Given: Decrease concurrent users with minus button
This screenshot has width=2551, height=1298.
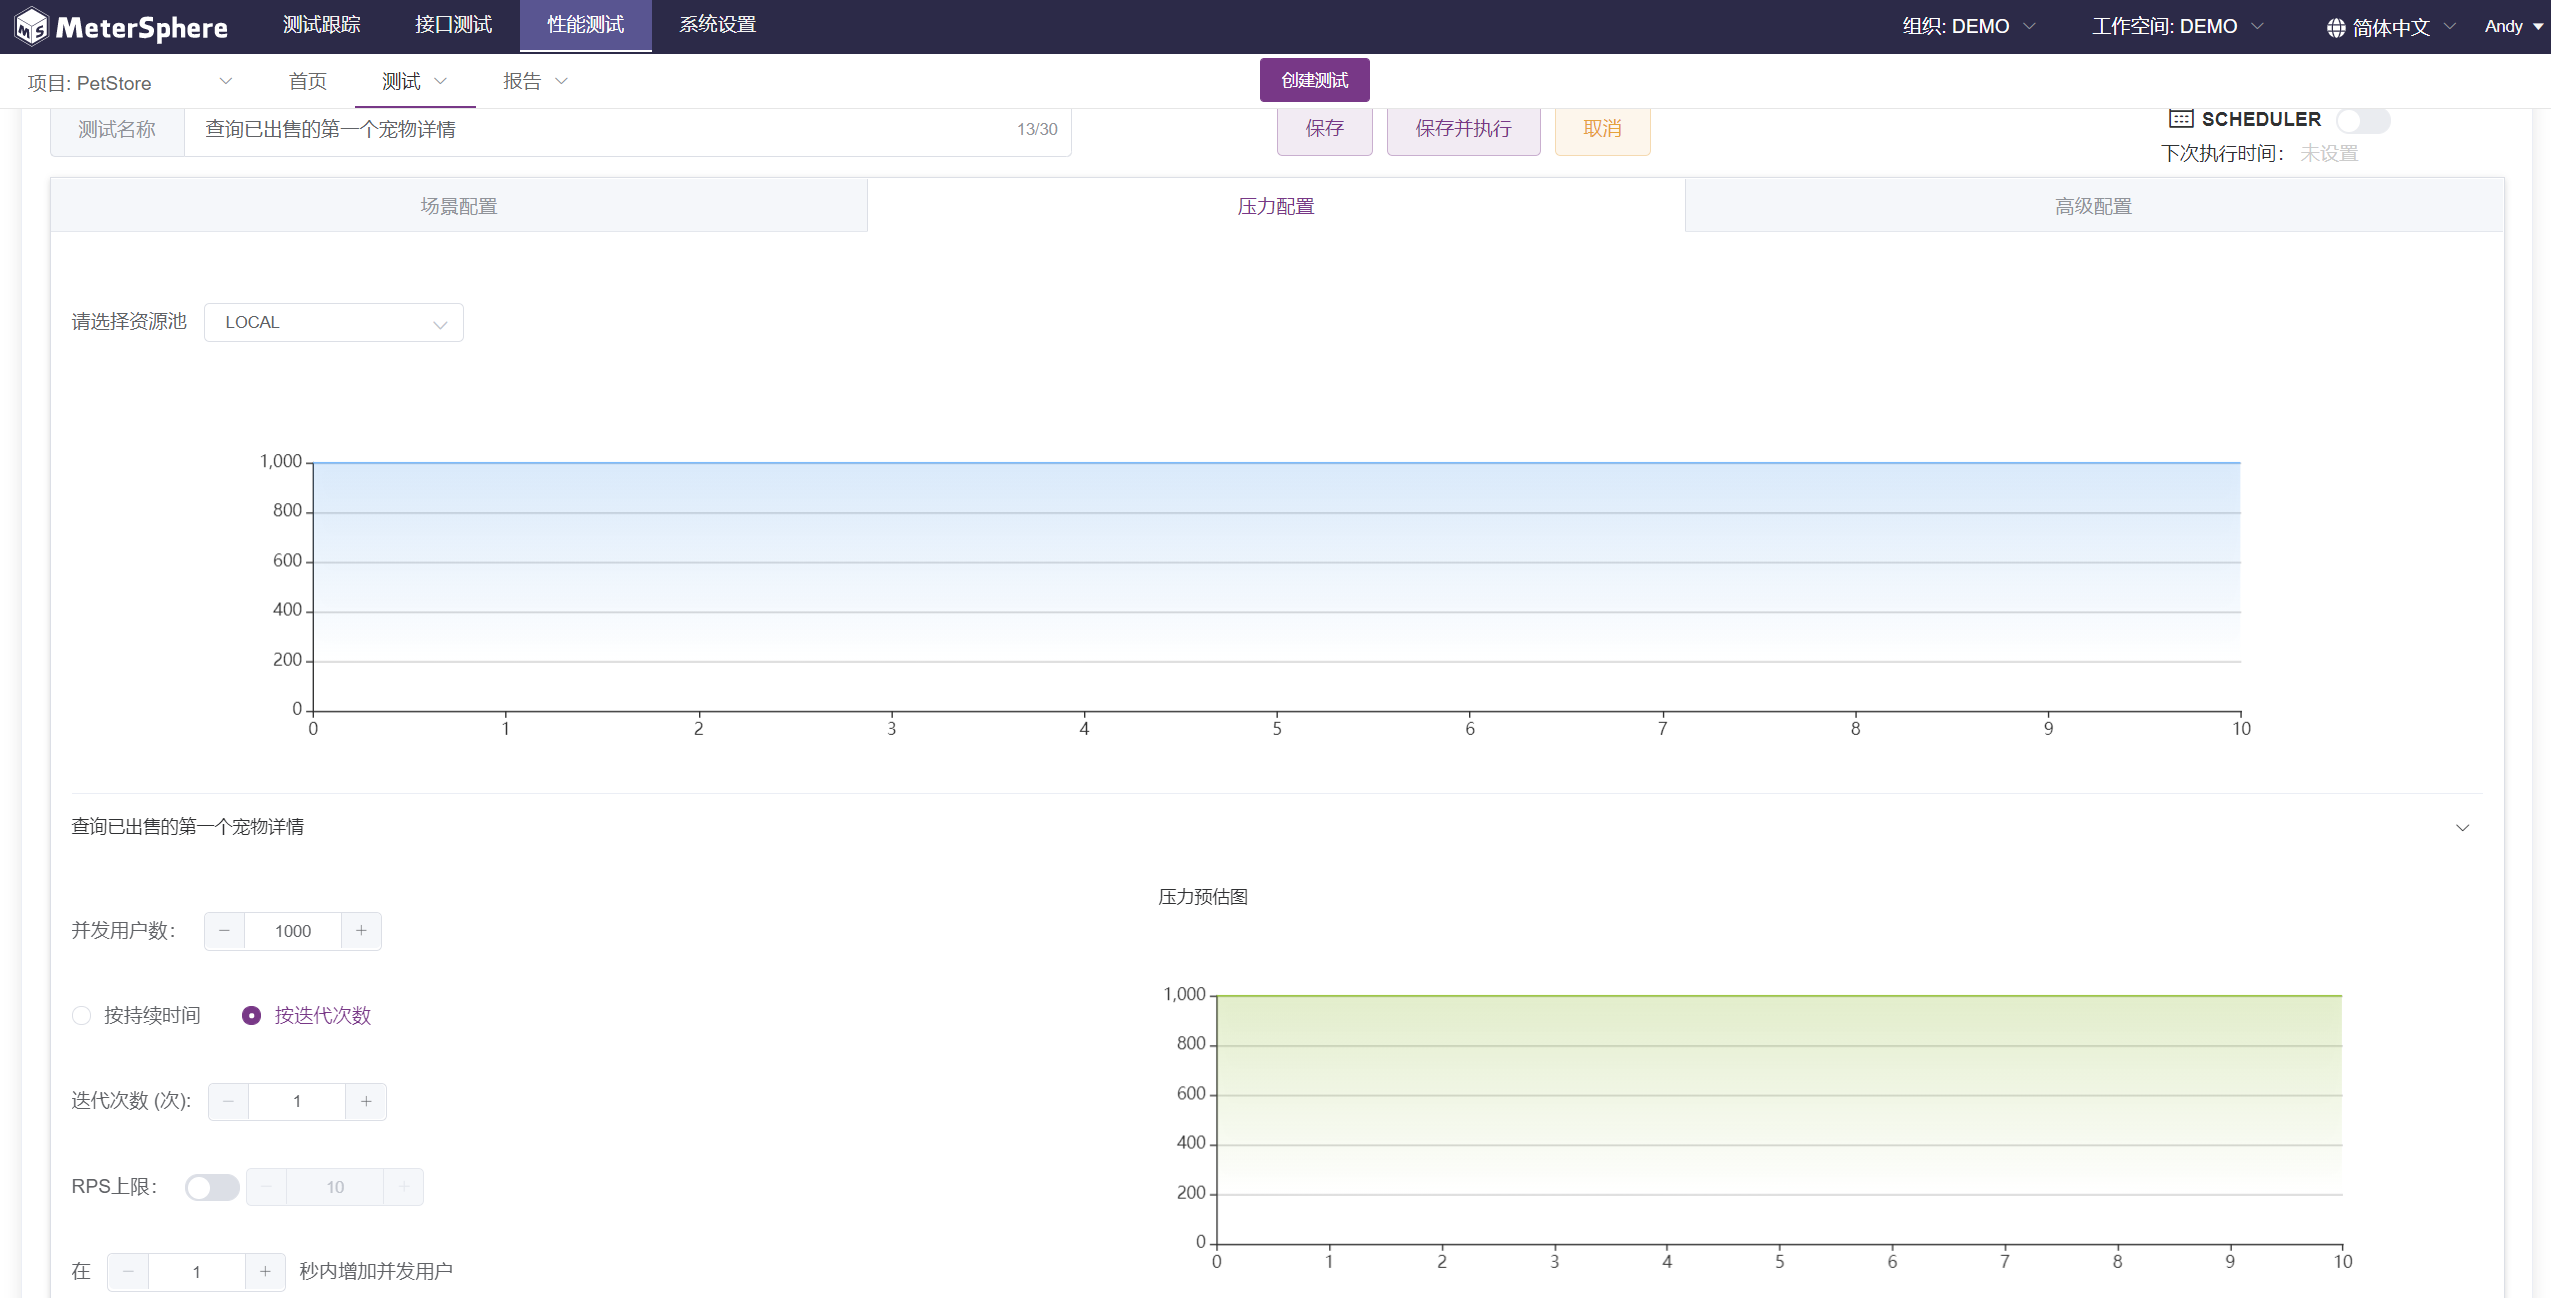Looking at the screenshot, I should pos(224,931).
